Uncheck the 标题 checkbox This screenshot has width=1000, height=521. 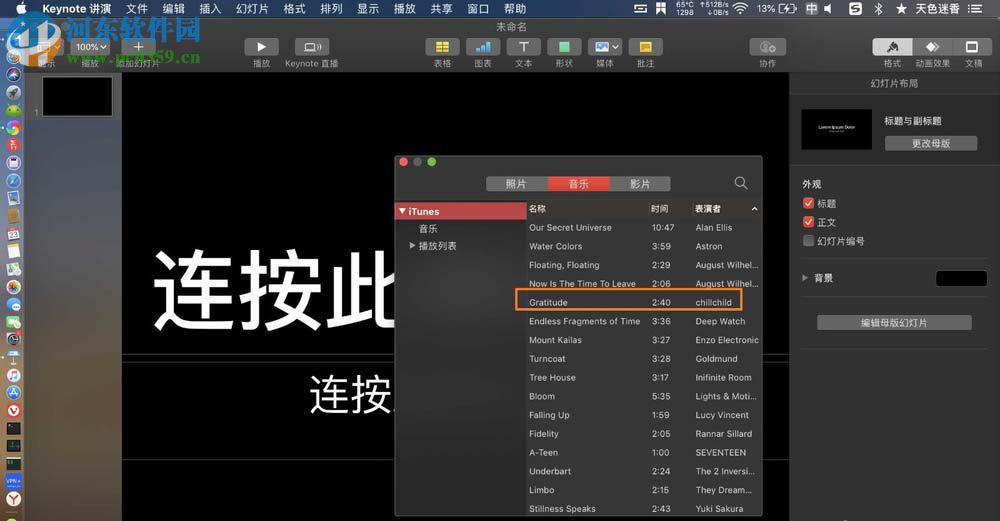coord(809,203)
